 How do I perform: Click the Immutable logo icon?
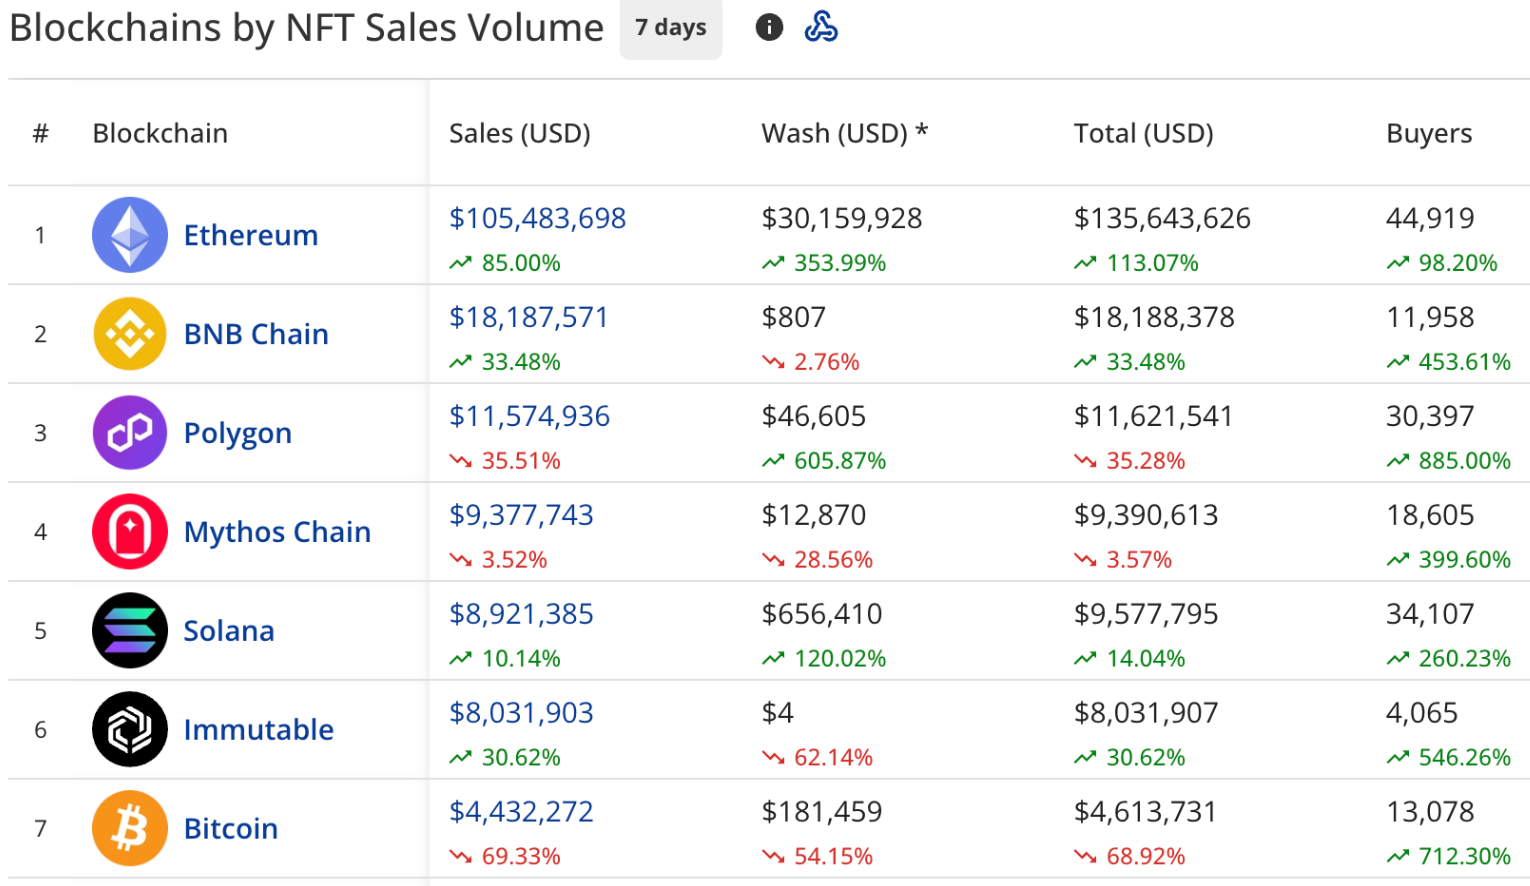(130, 730)
